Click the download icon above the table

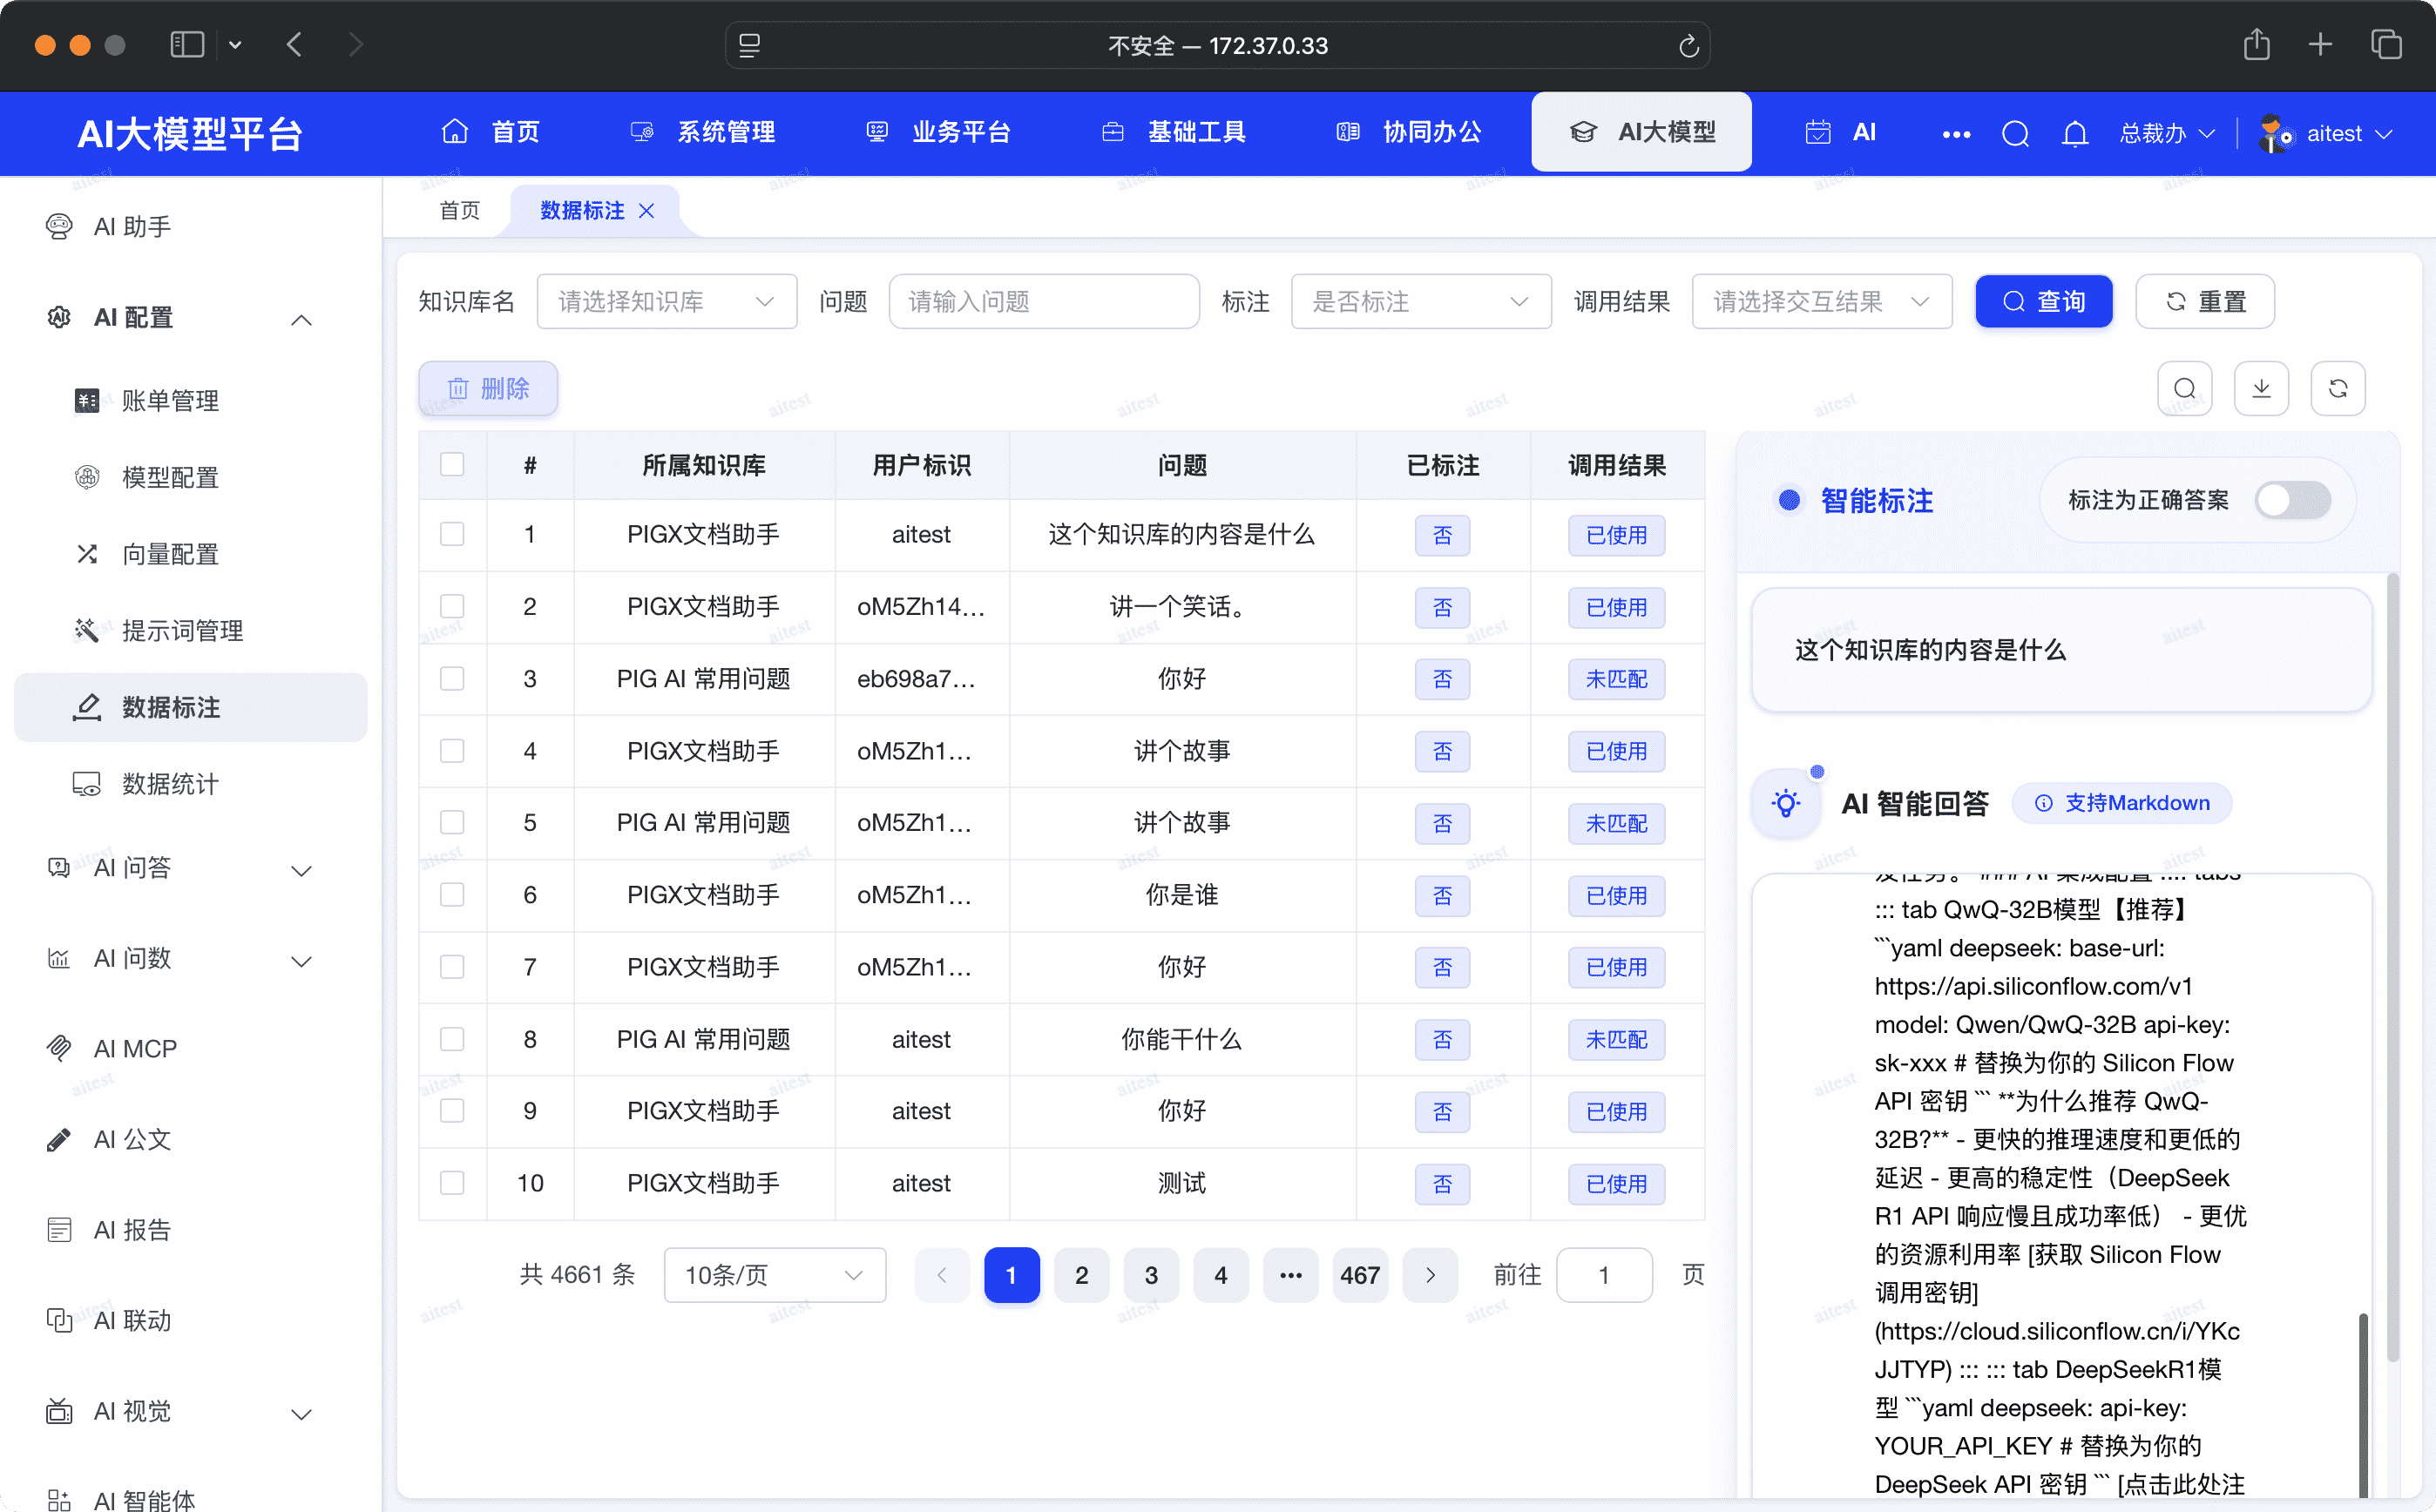tap(2262, 388)
